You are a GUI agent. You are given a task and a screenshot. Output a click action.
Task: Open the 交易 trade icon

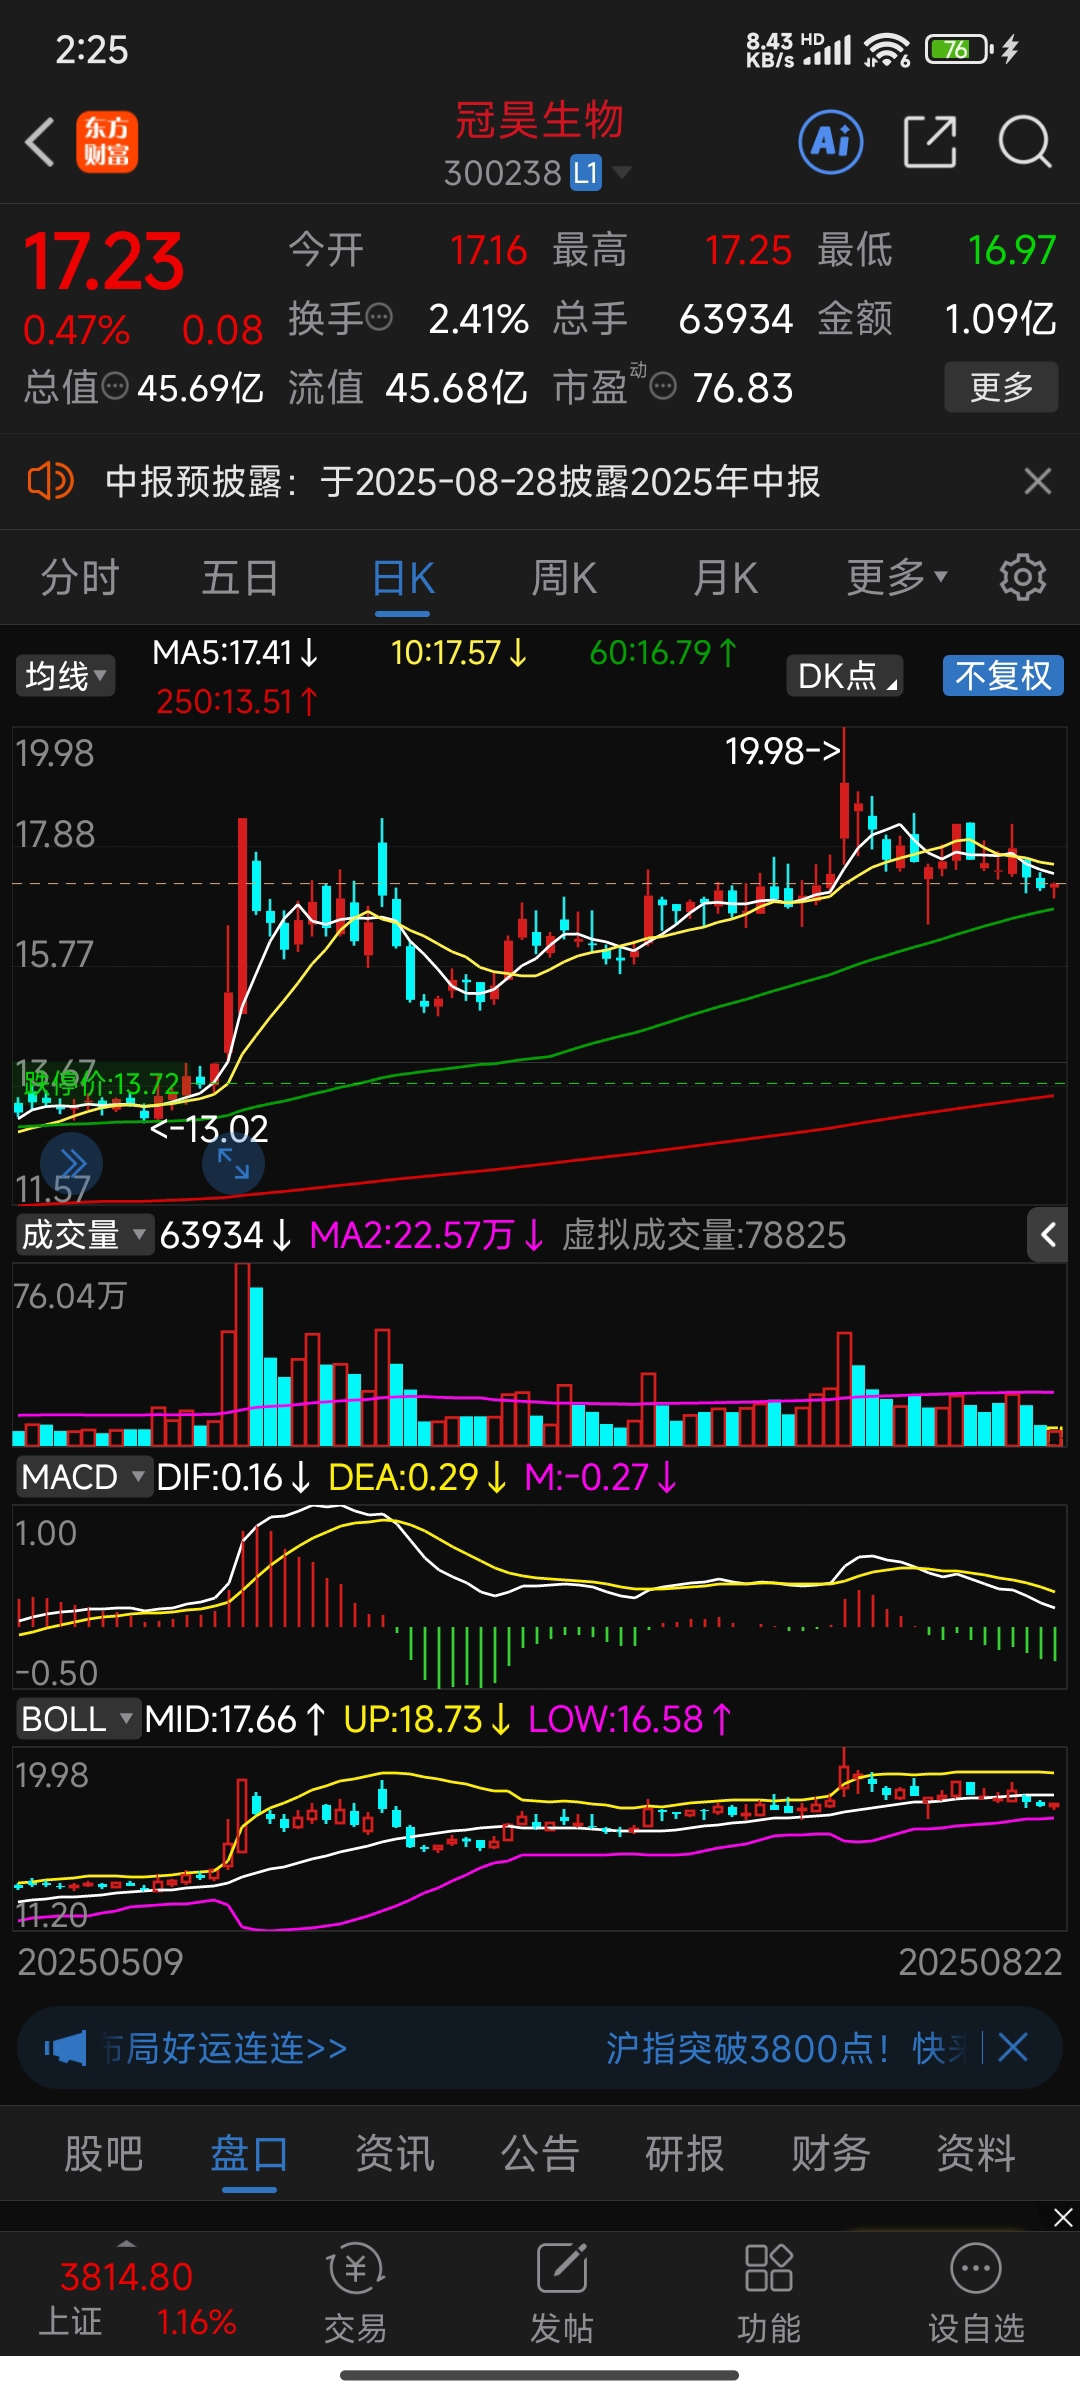coord(355,2293)
